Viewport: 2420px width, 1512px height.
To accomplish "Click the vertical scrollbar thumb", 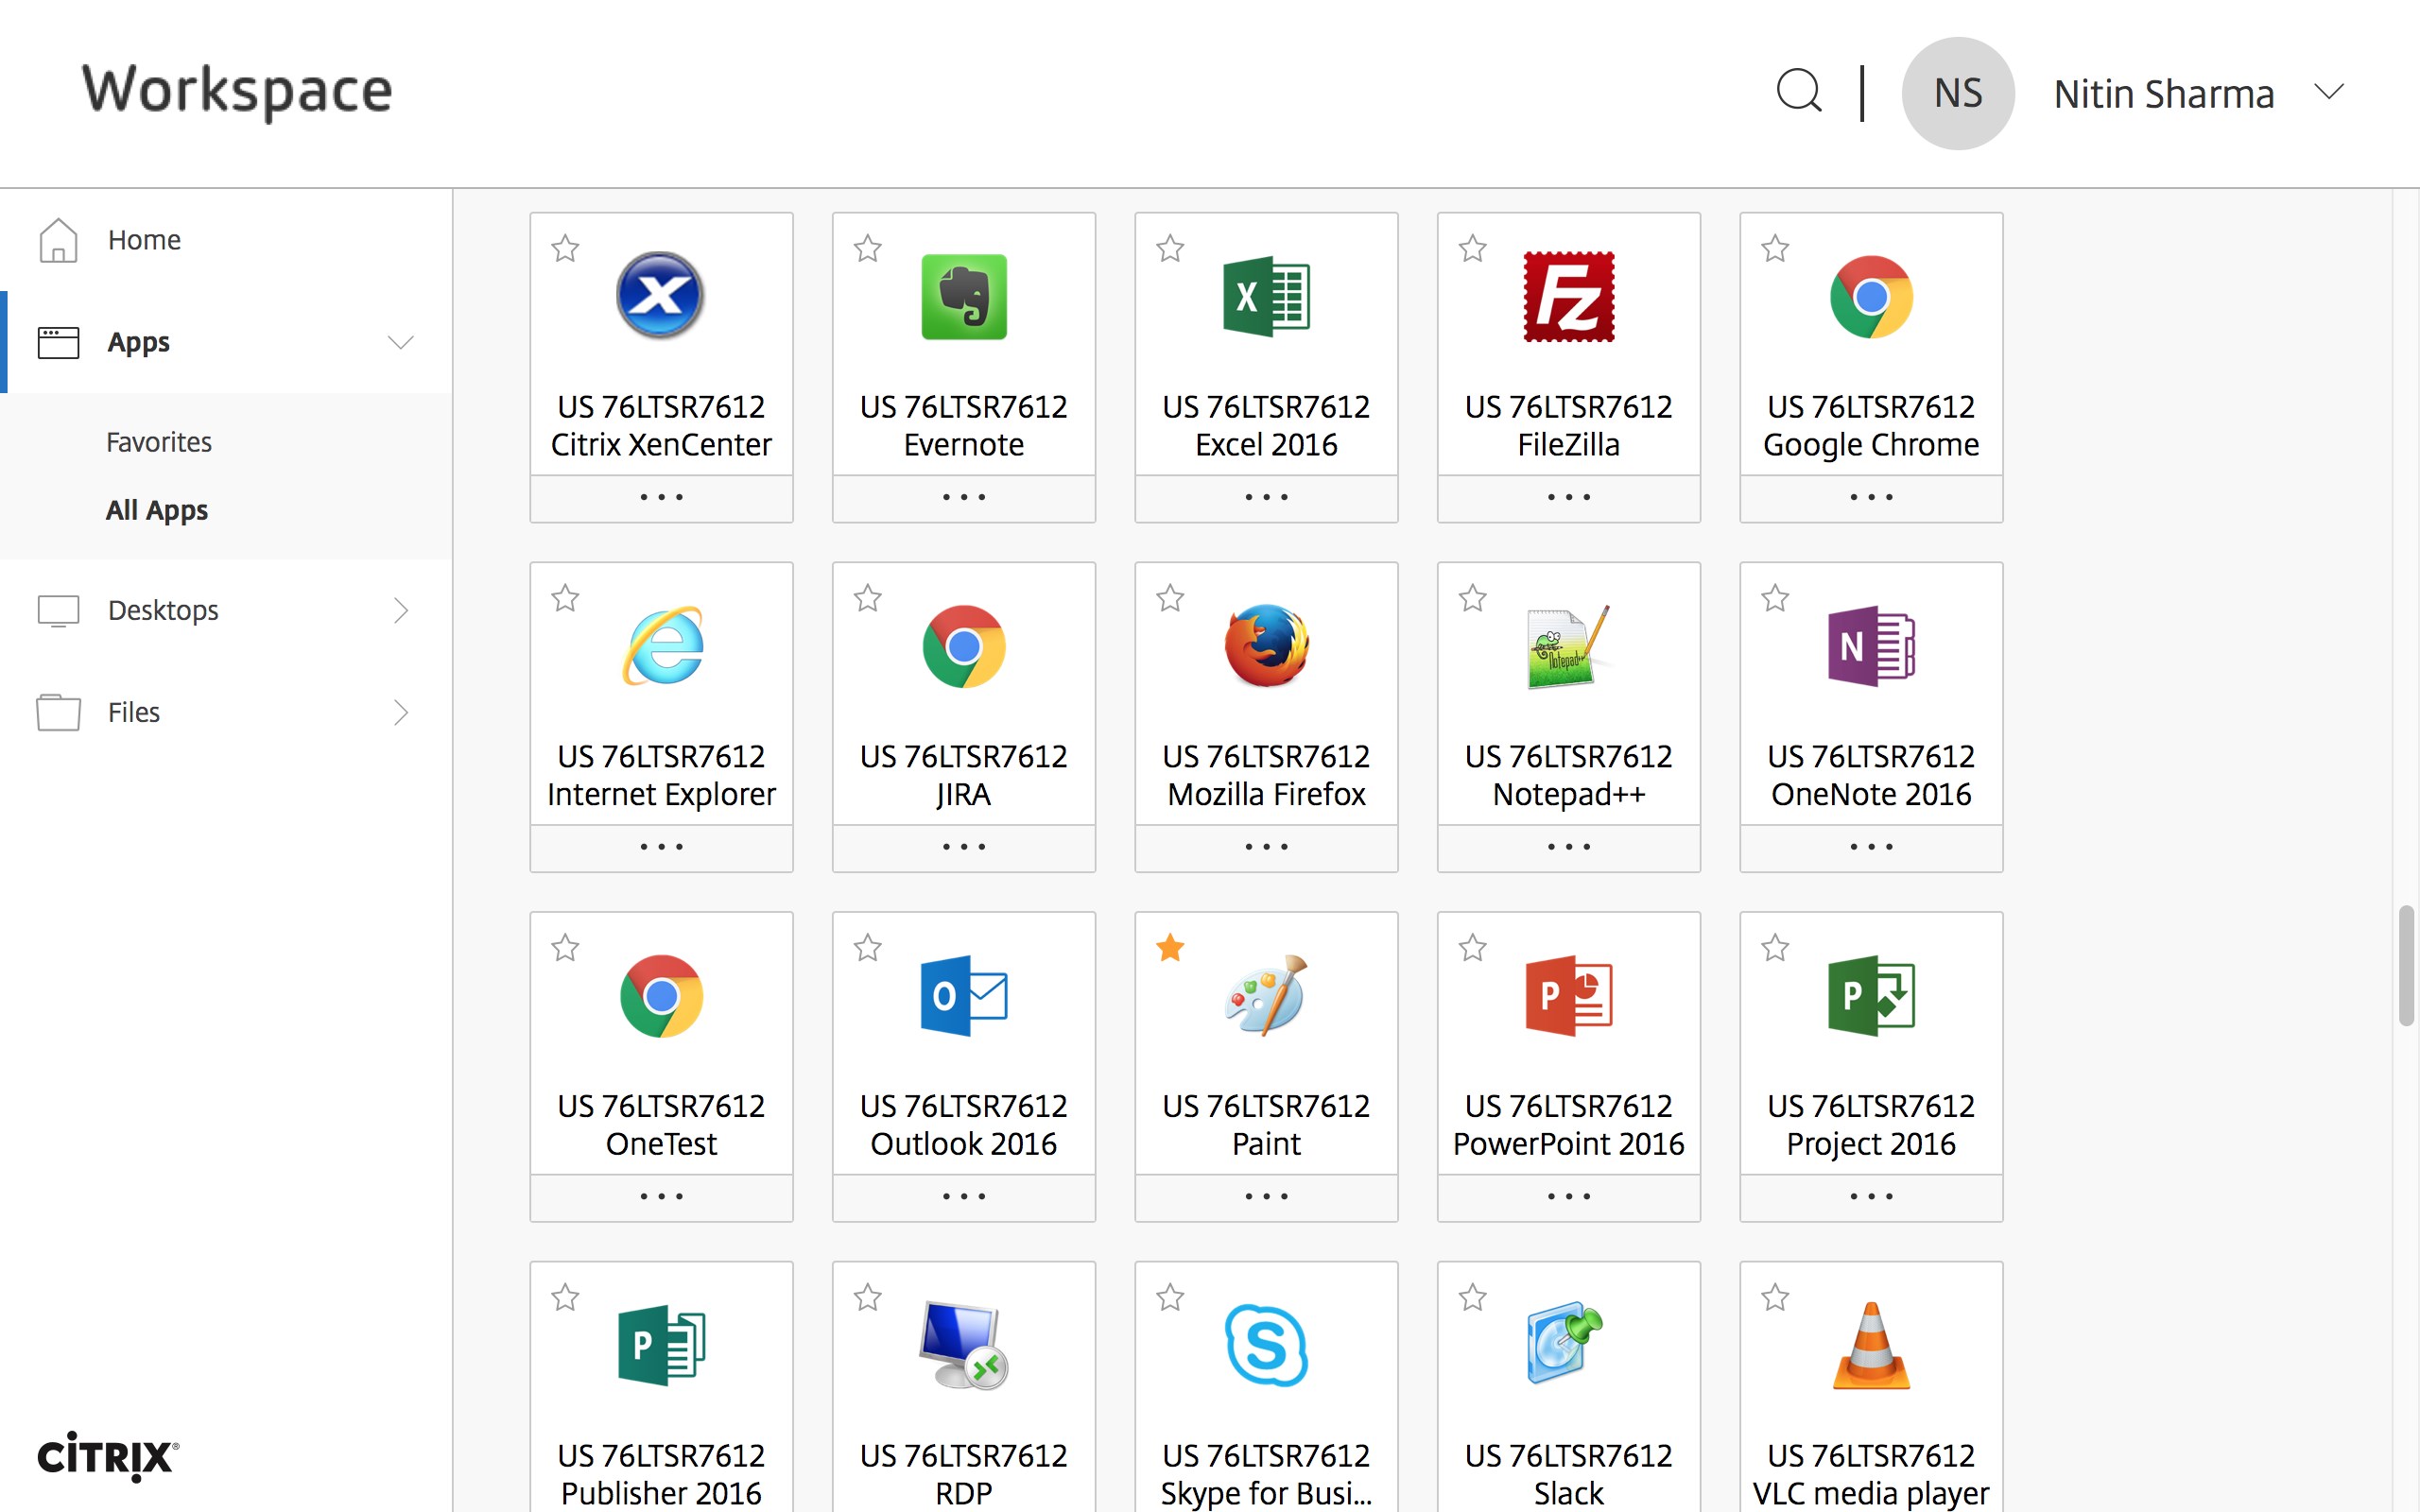I will point(2406,965).
